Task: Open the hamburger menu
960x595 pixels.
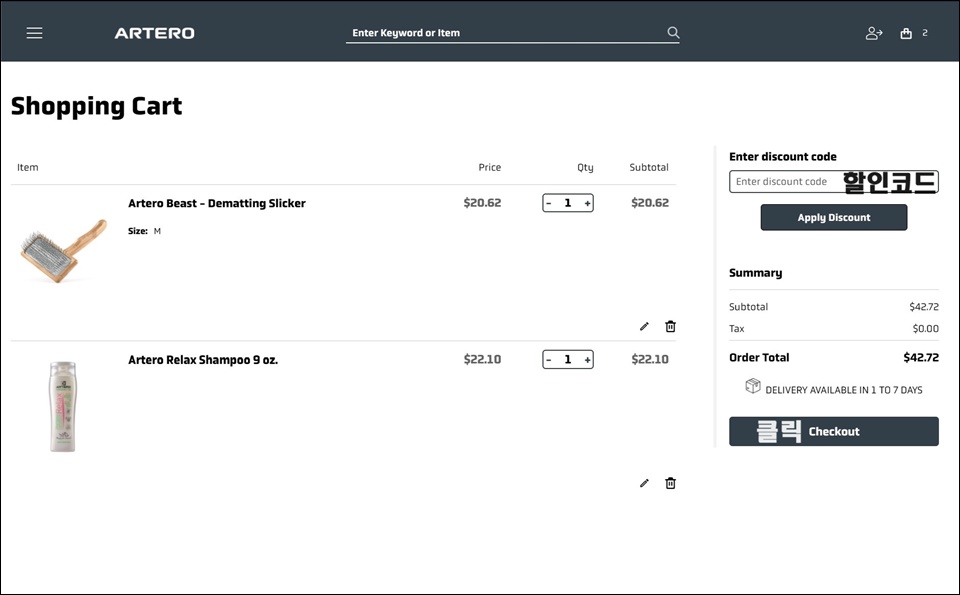Action: click(34, 33)
